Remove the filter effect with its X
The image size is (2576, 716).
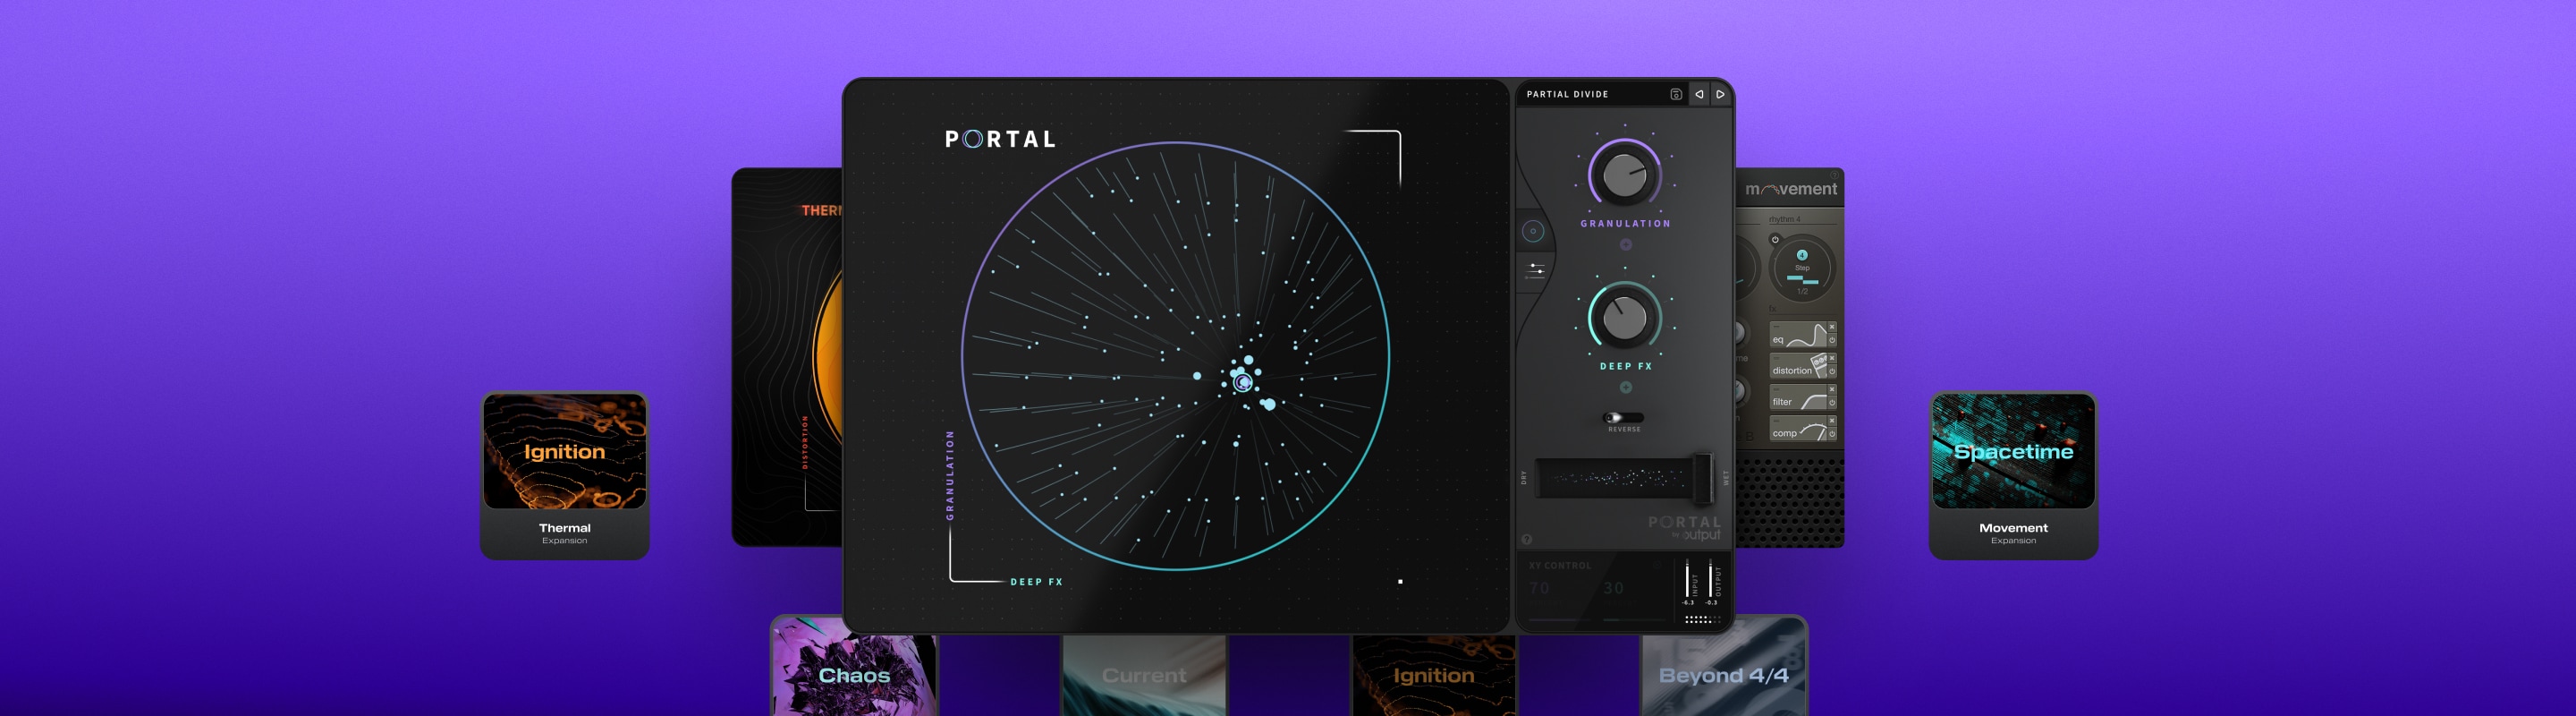[1832, 390]
